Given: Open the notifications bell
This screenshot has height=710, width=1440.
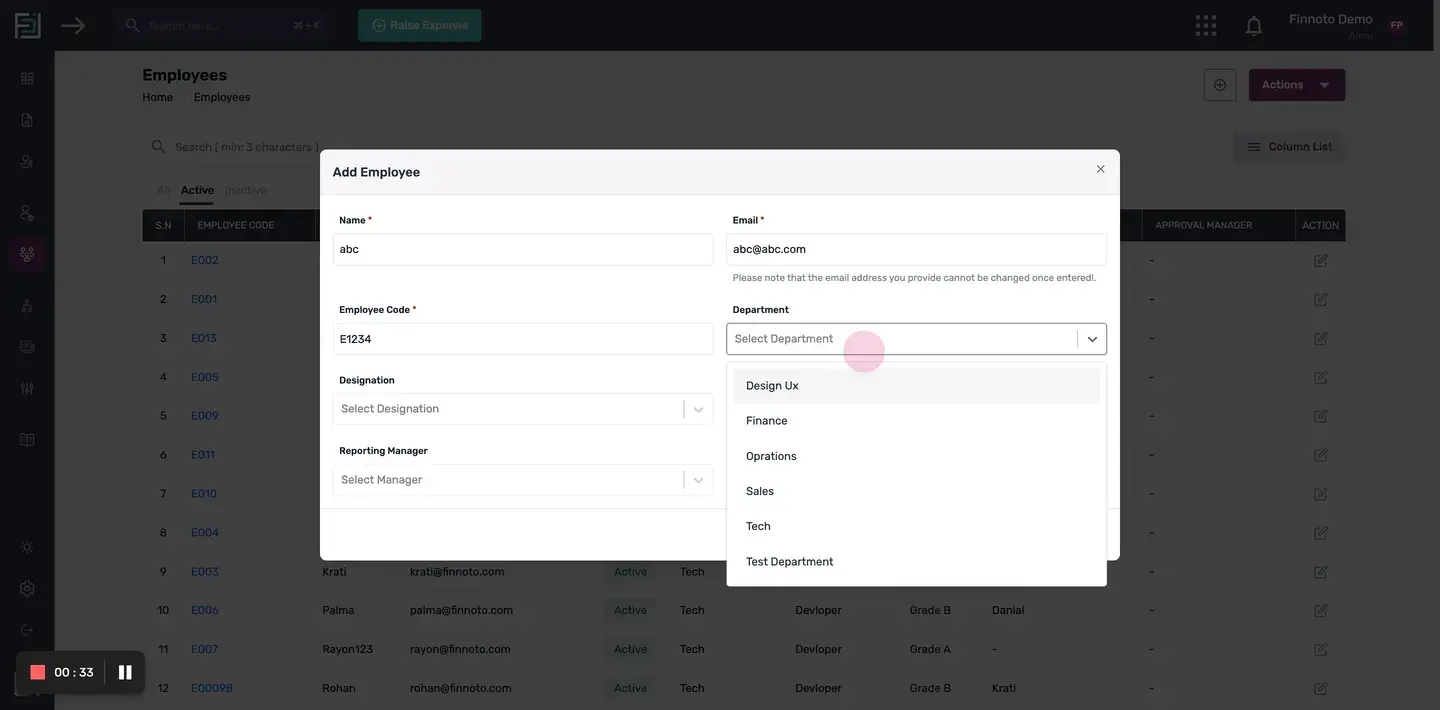Looking at the screenshot, I should [1253, 26].
